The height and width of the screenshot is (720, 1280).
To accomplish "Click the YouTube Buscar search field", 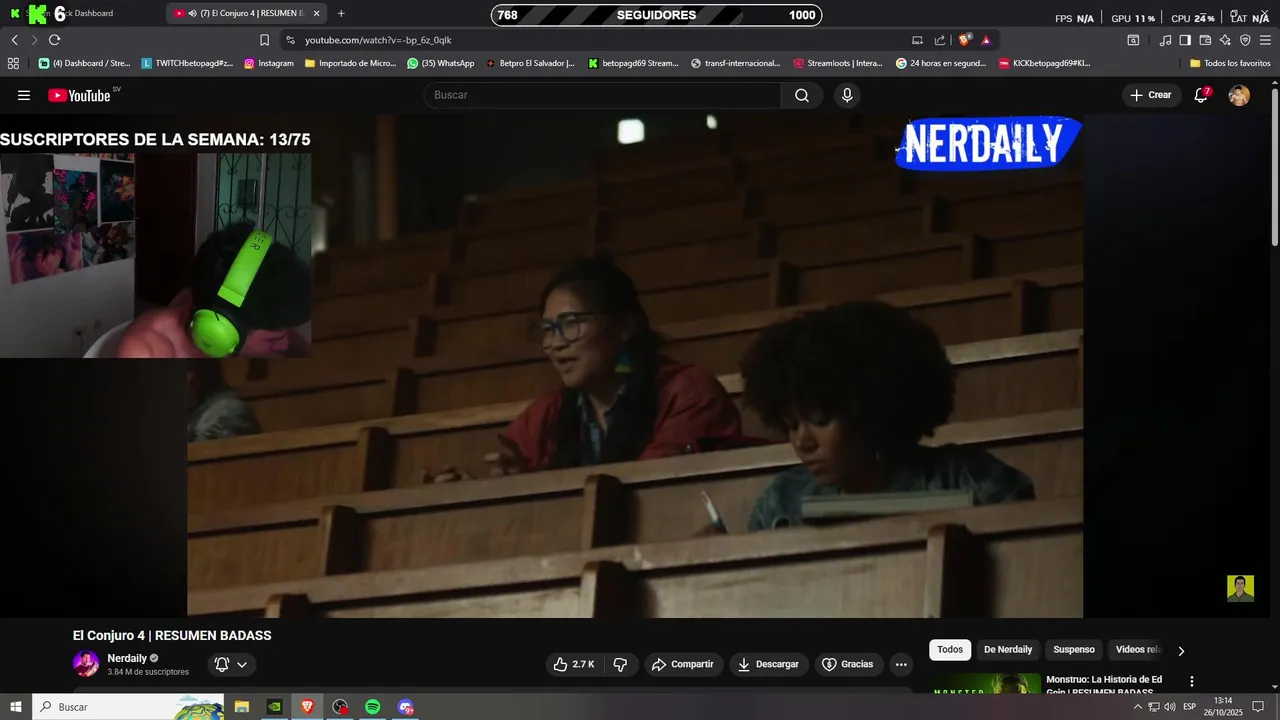I will [602, 95].
